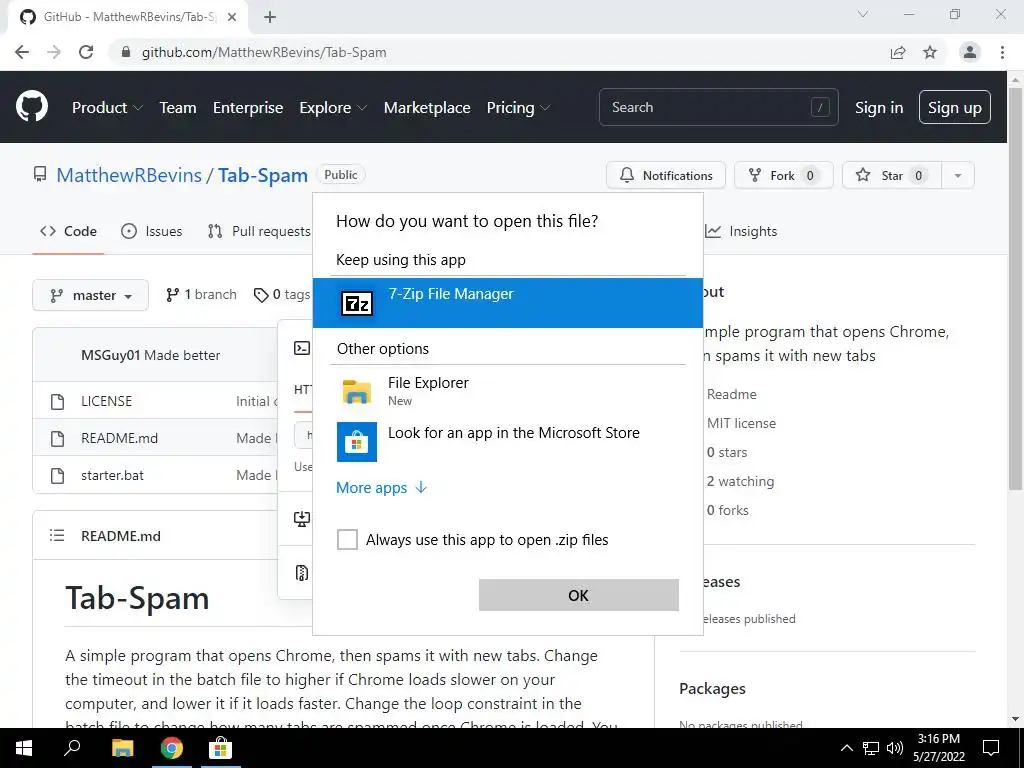
Task: Expand the Explore menu
Action: (333, 107)
